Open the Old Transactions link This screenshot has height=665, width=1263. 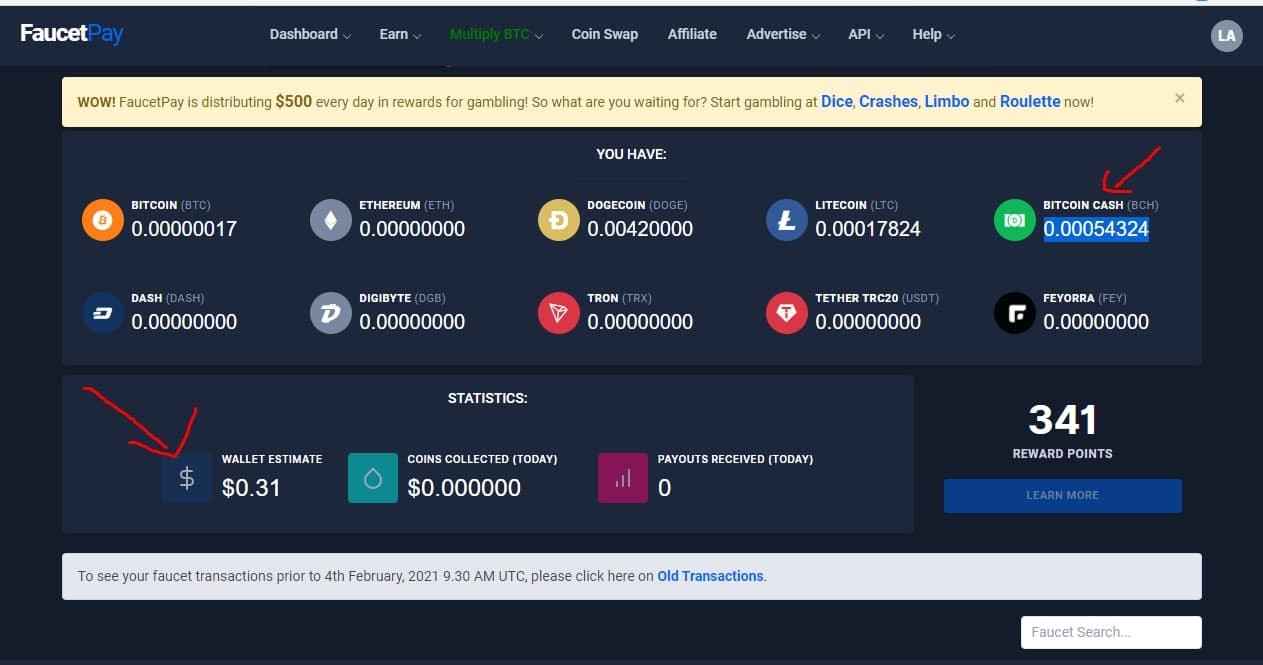[x=710, y=576]
